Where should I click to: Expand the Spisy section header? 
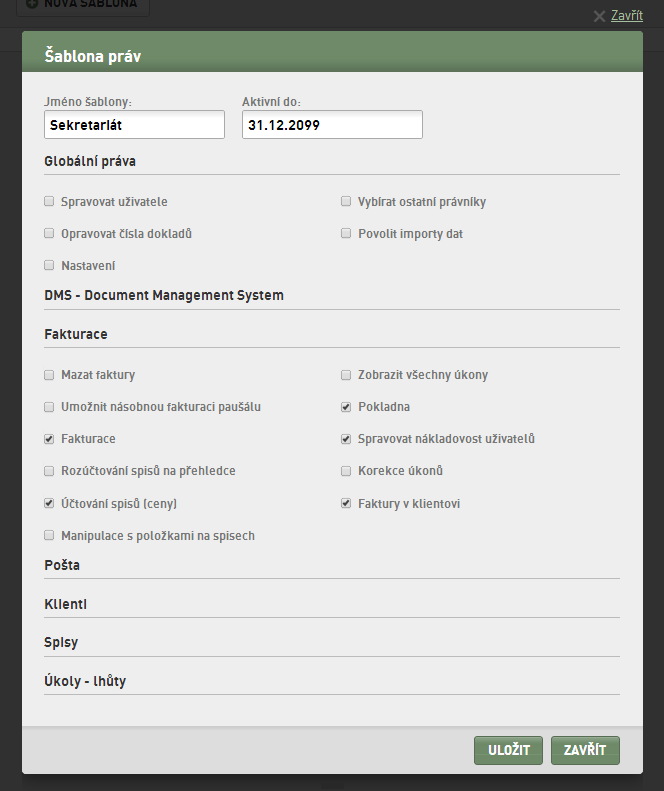pos(61,642)
